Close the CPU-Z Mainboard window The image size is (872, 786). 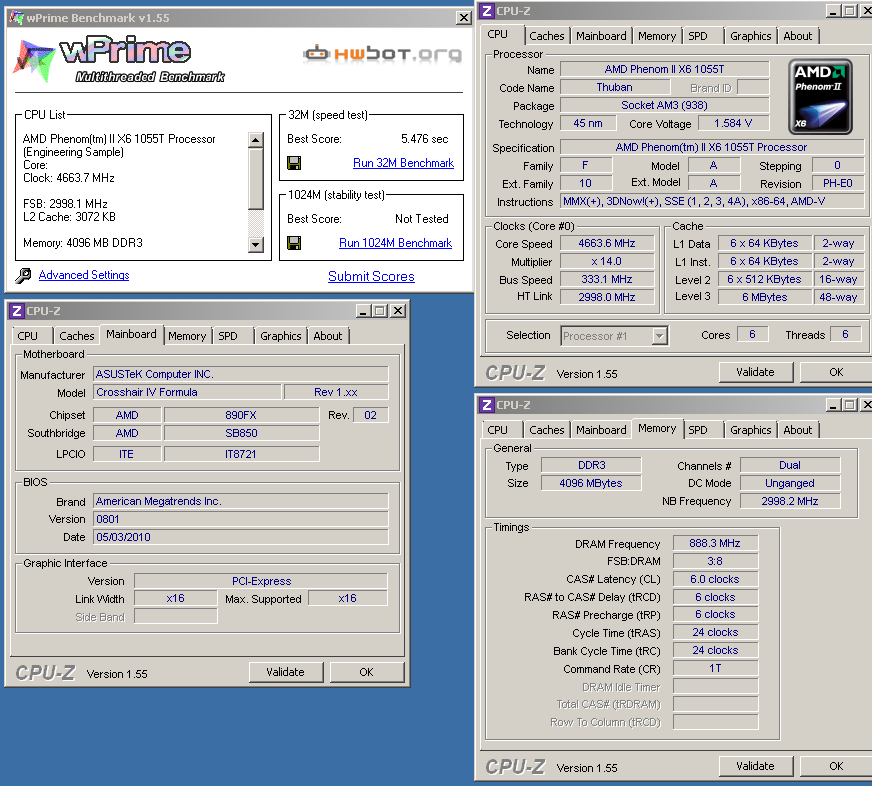coord(398,311)
